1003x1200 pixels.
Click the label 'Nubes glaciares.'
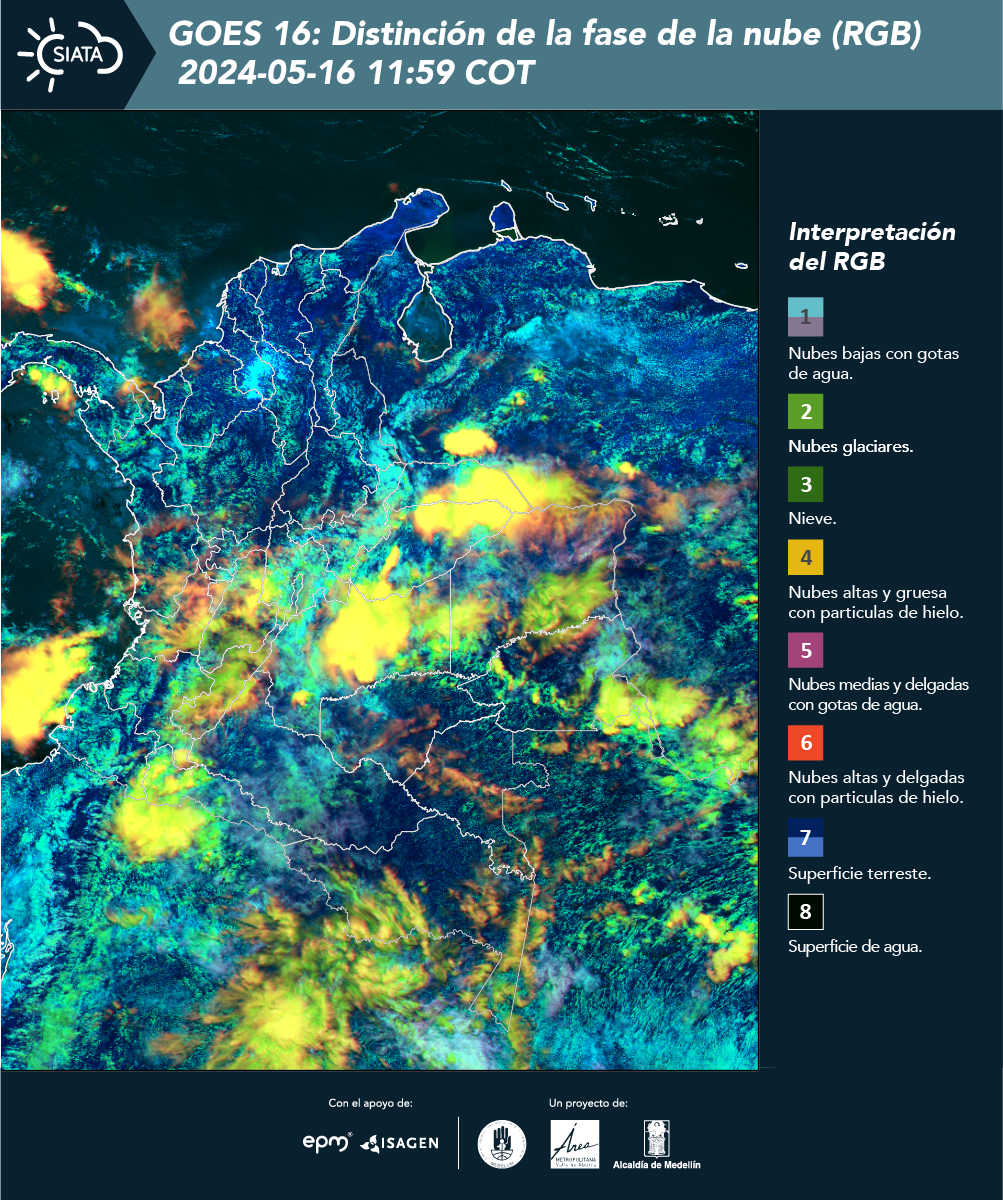pyautogui.click(x=850, y=447)
